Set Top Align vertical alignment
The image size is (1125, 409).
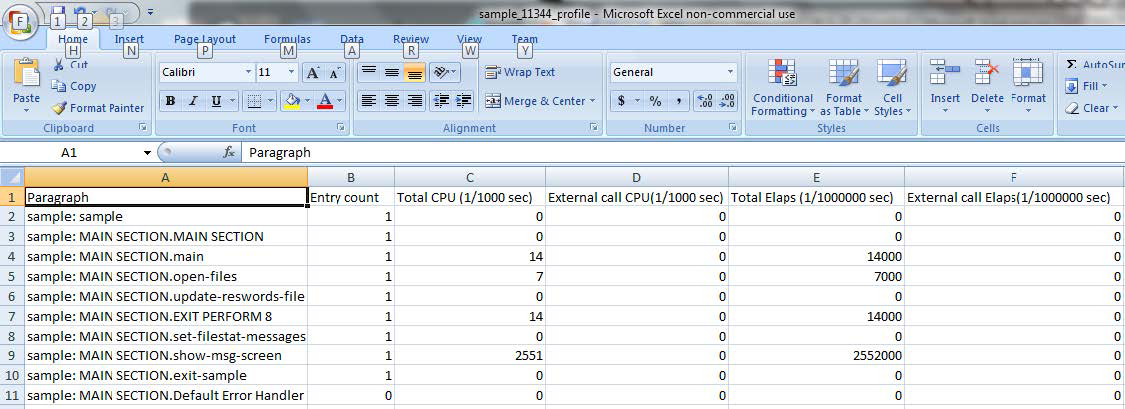tap(369, 72)
